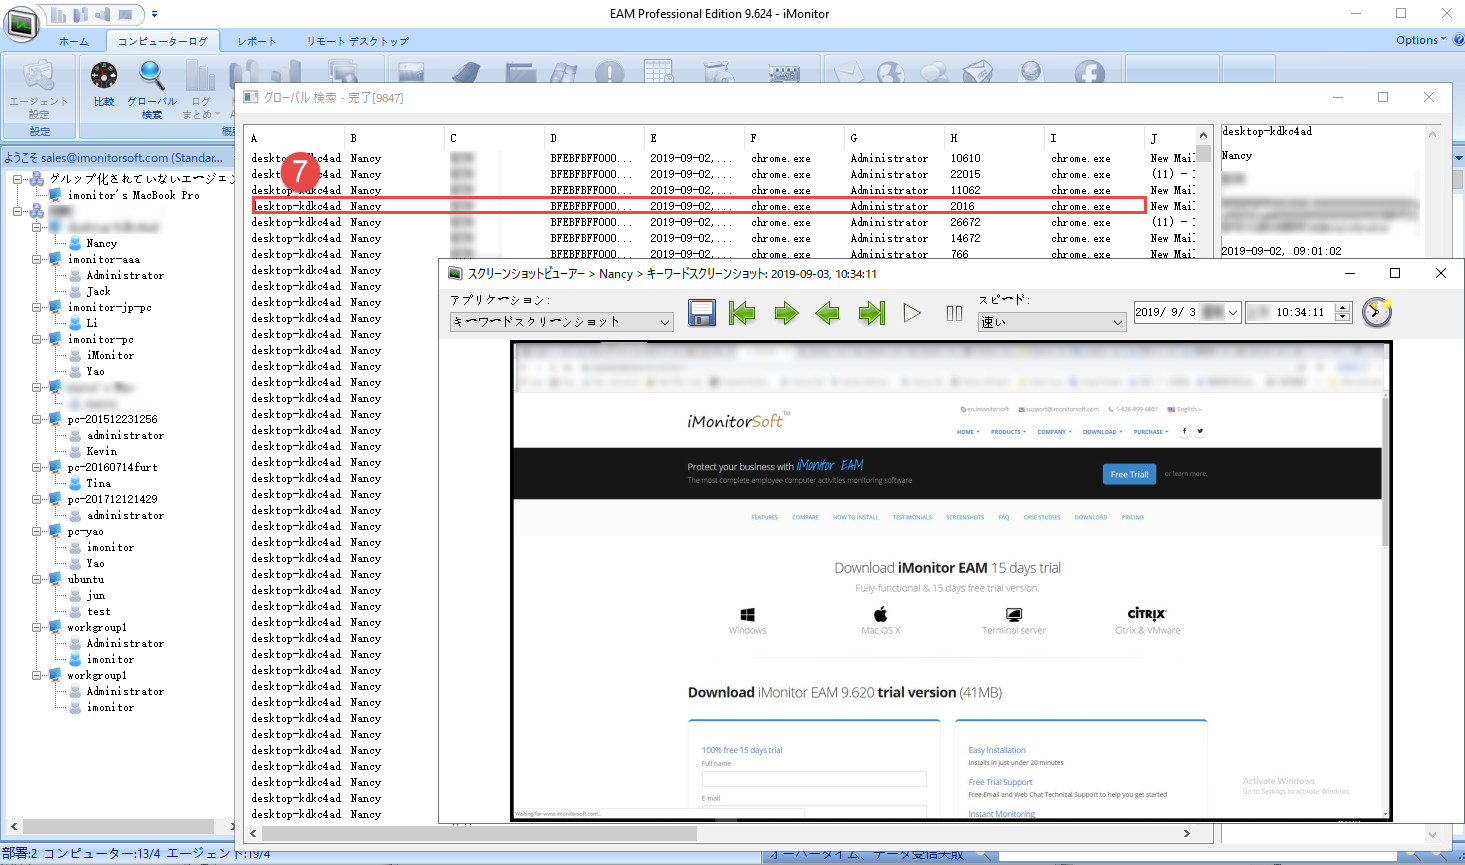Screen dimensions: 1465x865
Task: Select the highlighted row with value 2016
Action: 698,206
